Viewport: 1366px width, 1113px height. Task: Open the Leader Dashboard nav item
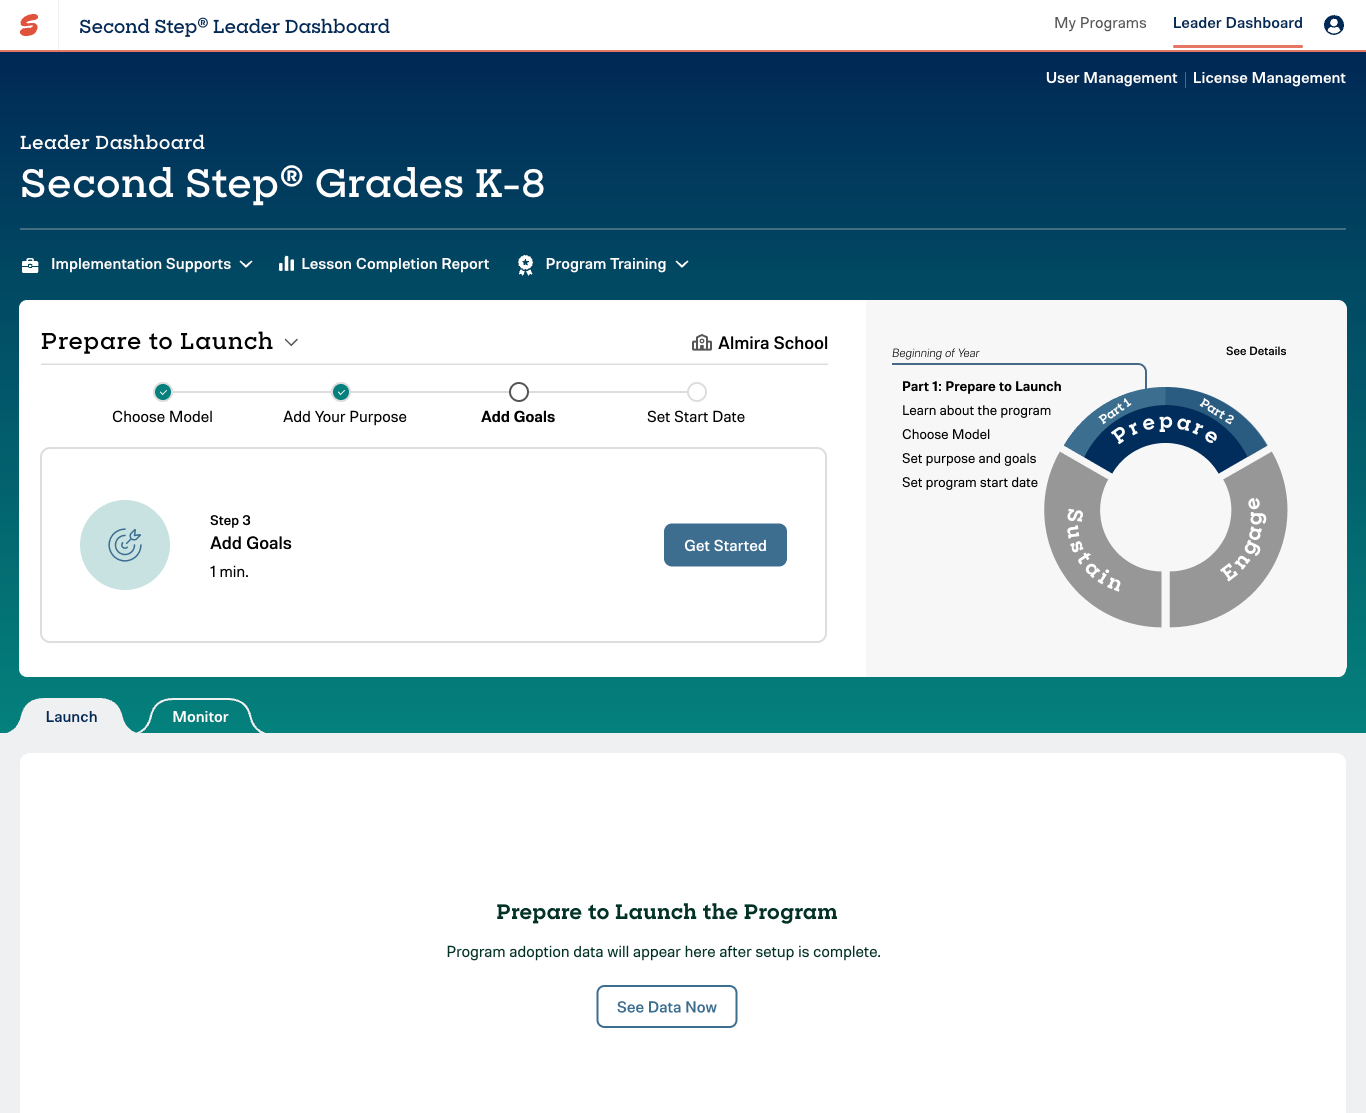pos(1238,23)
